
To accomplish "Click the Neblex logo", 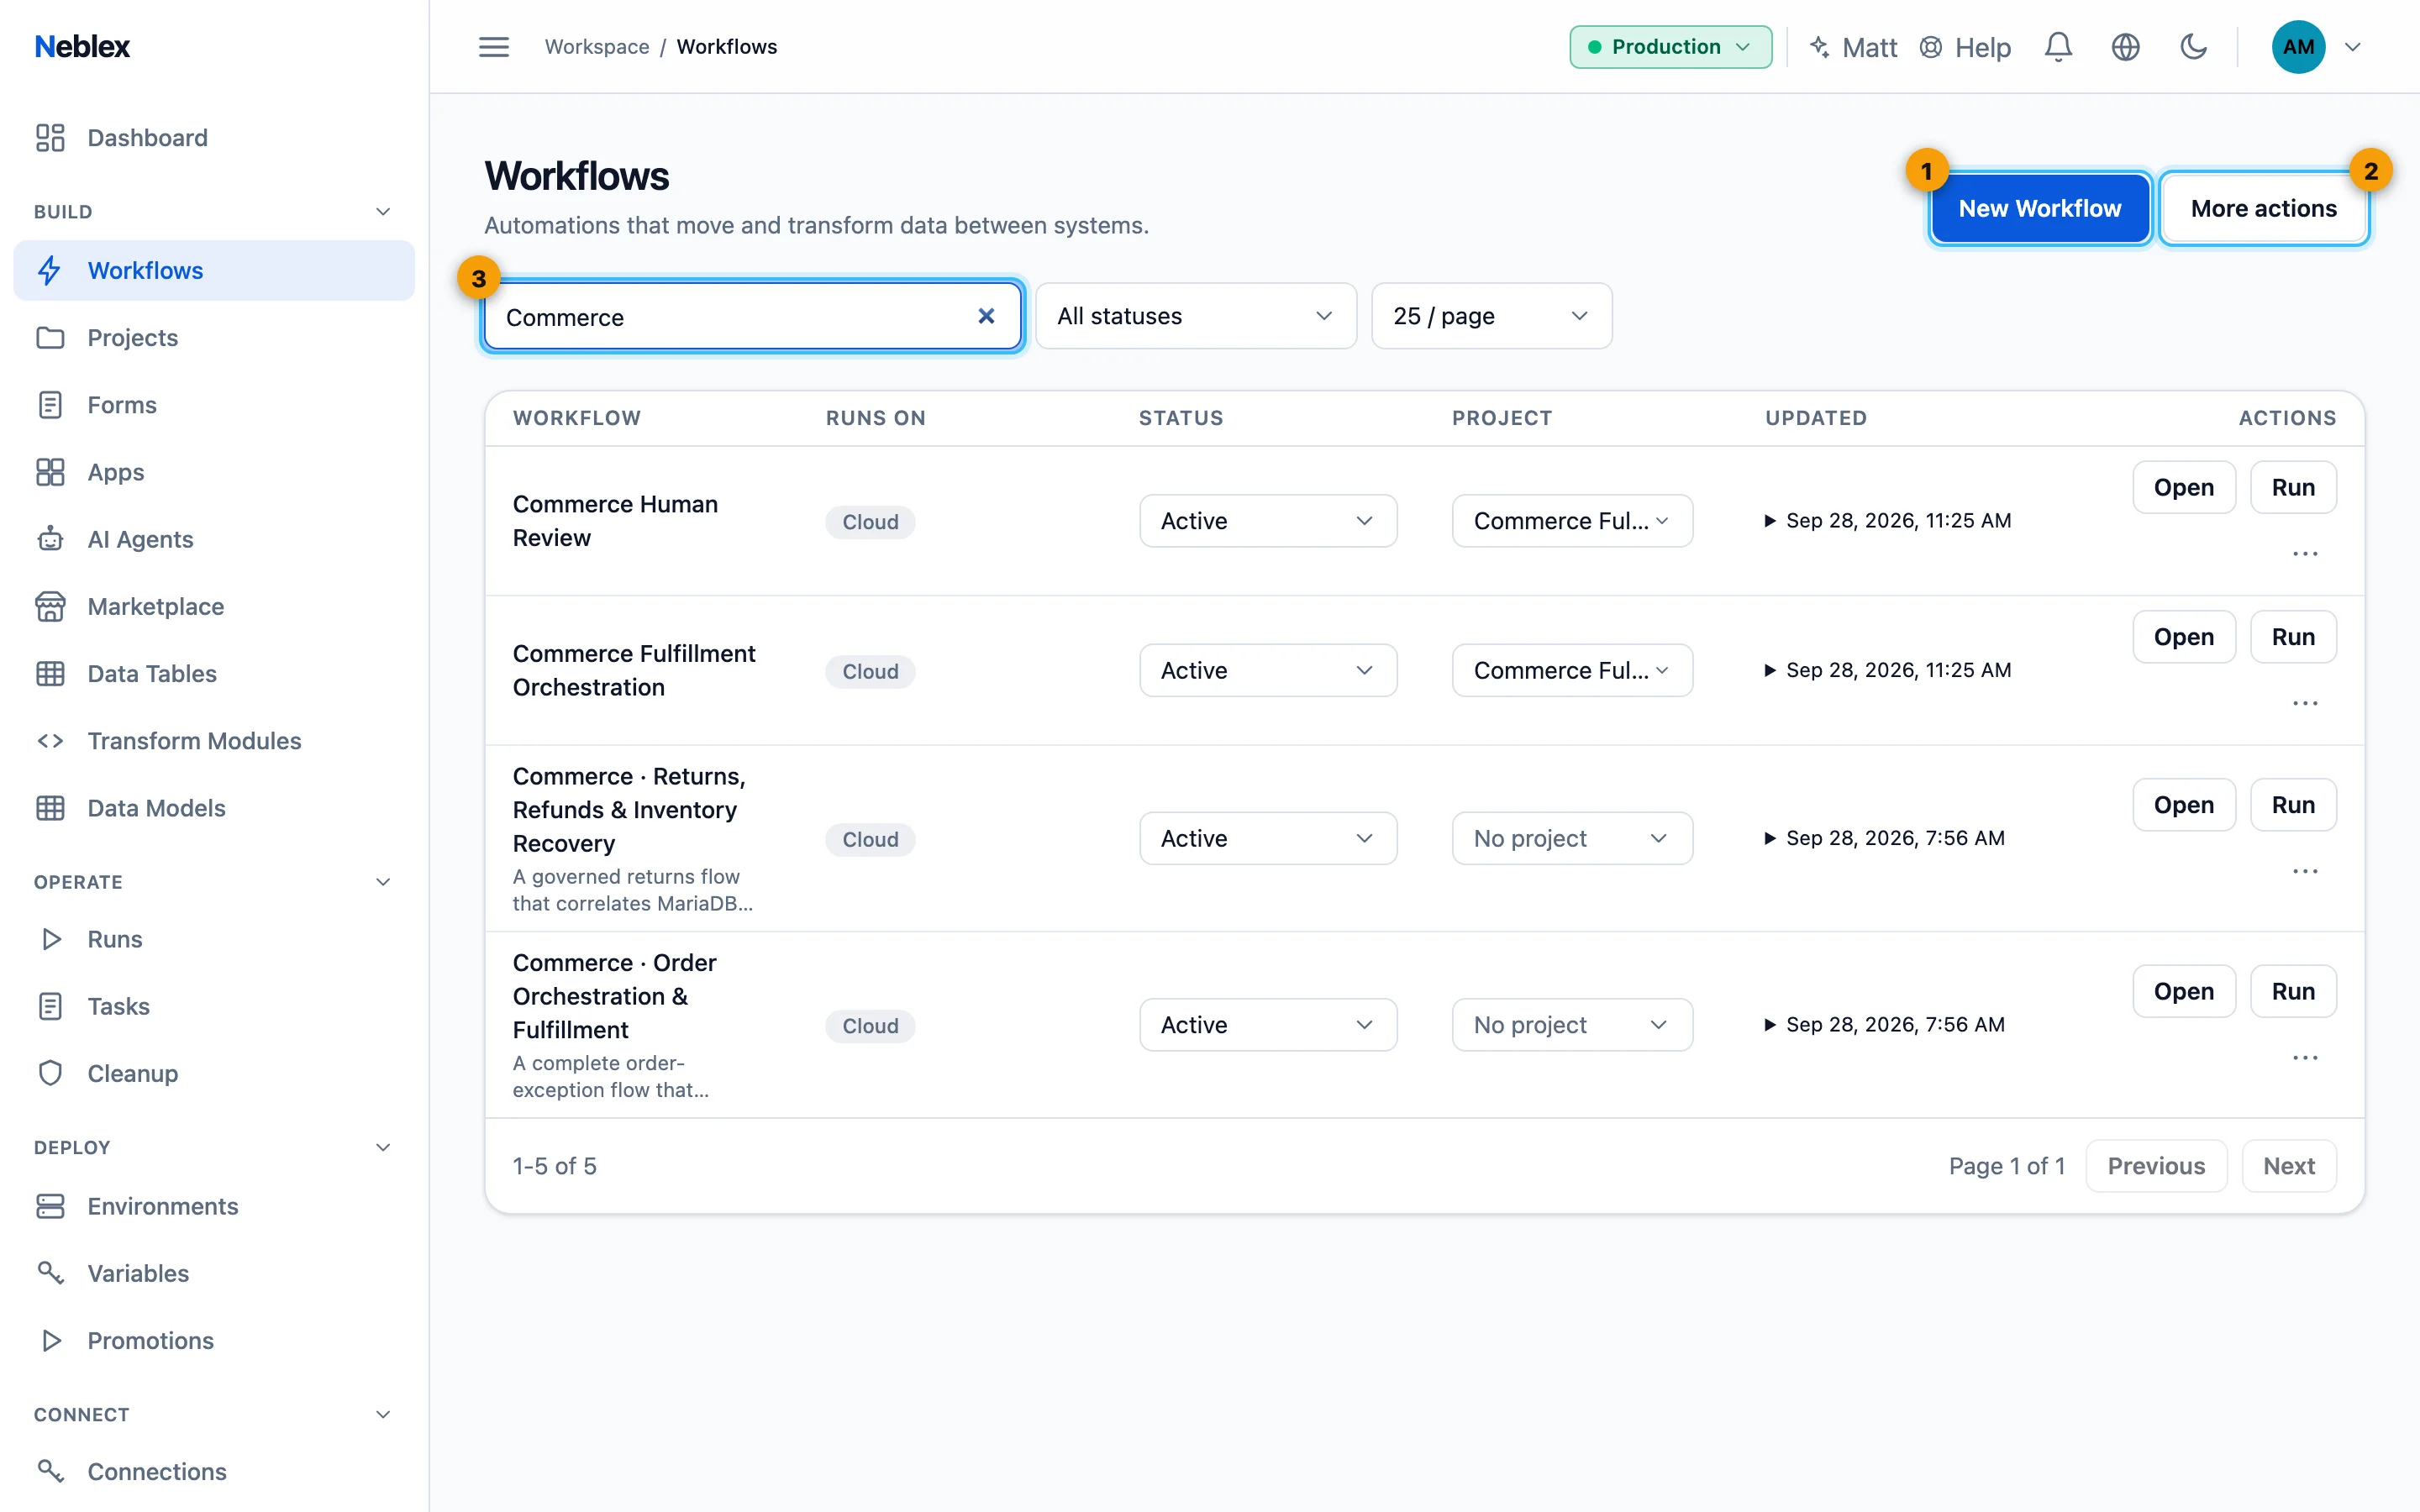I will (82, 47).
